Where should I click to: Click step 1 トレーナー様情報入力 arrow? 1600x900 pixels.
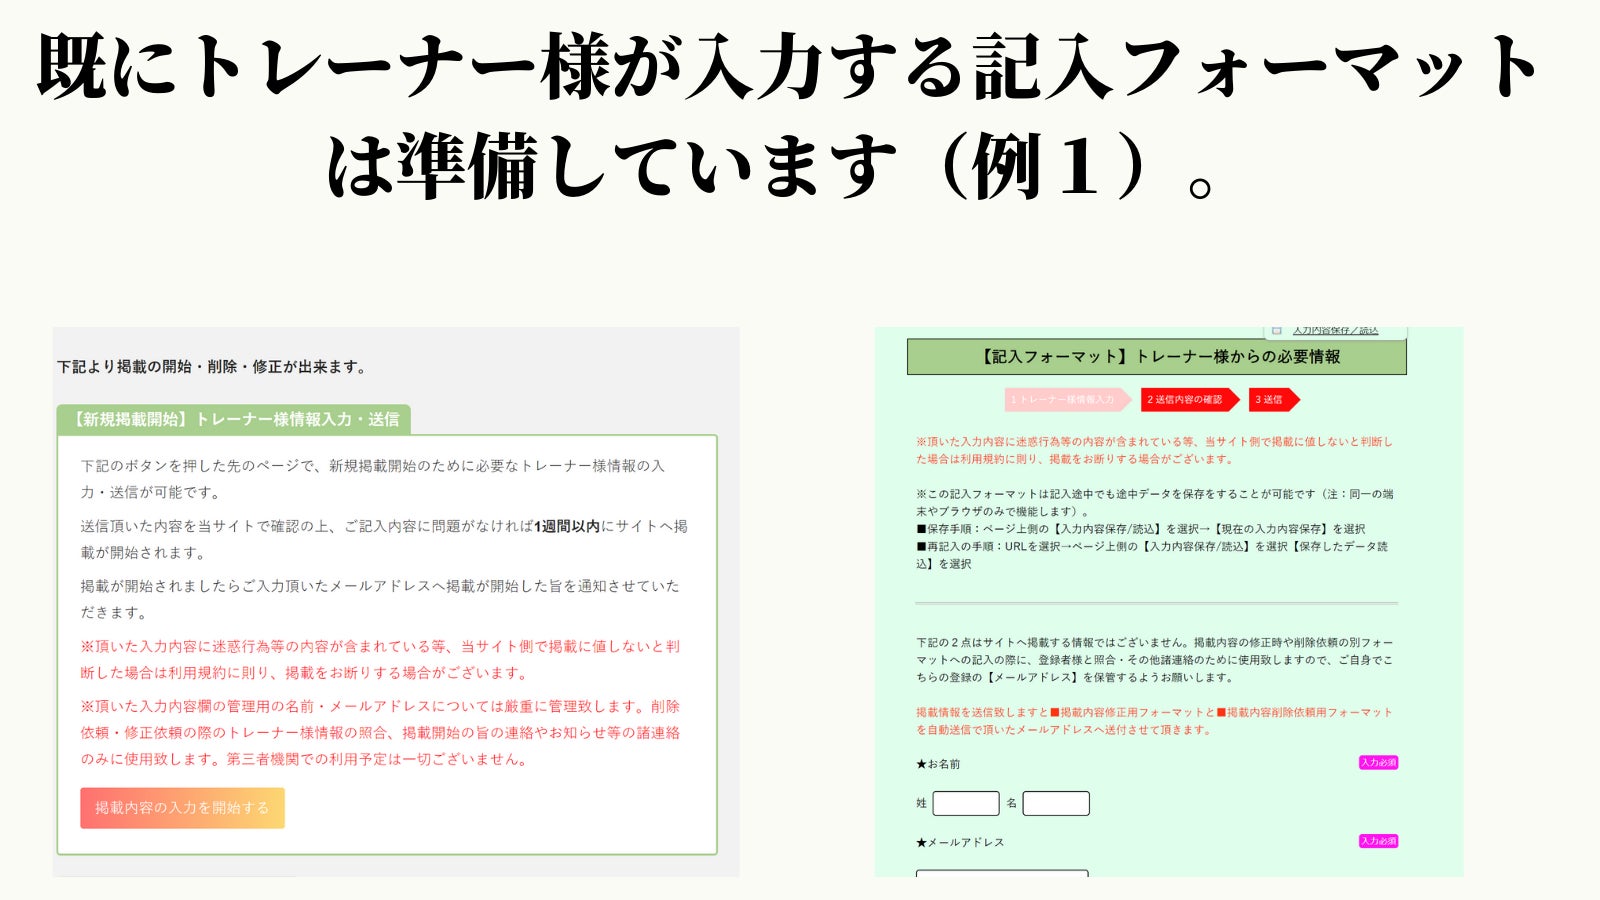1066,400
